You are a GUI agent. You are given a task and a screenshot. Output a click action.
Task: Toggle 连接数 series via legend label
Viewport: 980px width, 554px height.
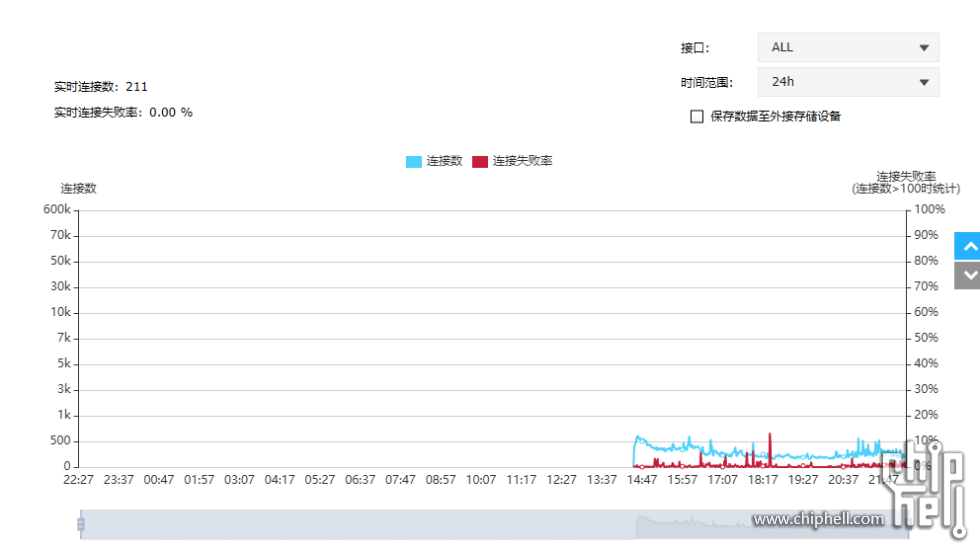tap(444, 161)
